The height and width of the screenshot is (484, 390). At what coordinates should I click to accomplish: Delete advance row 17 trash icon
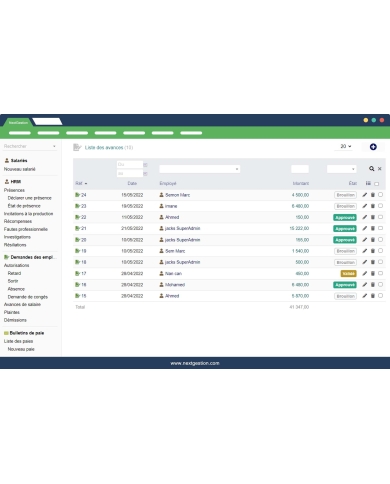[373, 273]
